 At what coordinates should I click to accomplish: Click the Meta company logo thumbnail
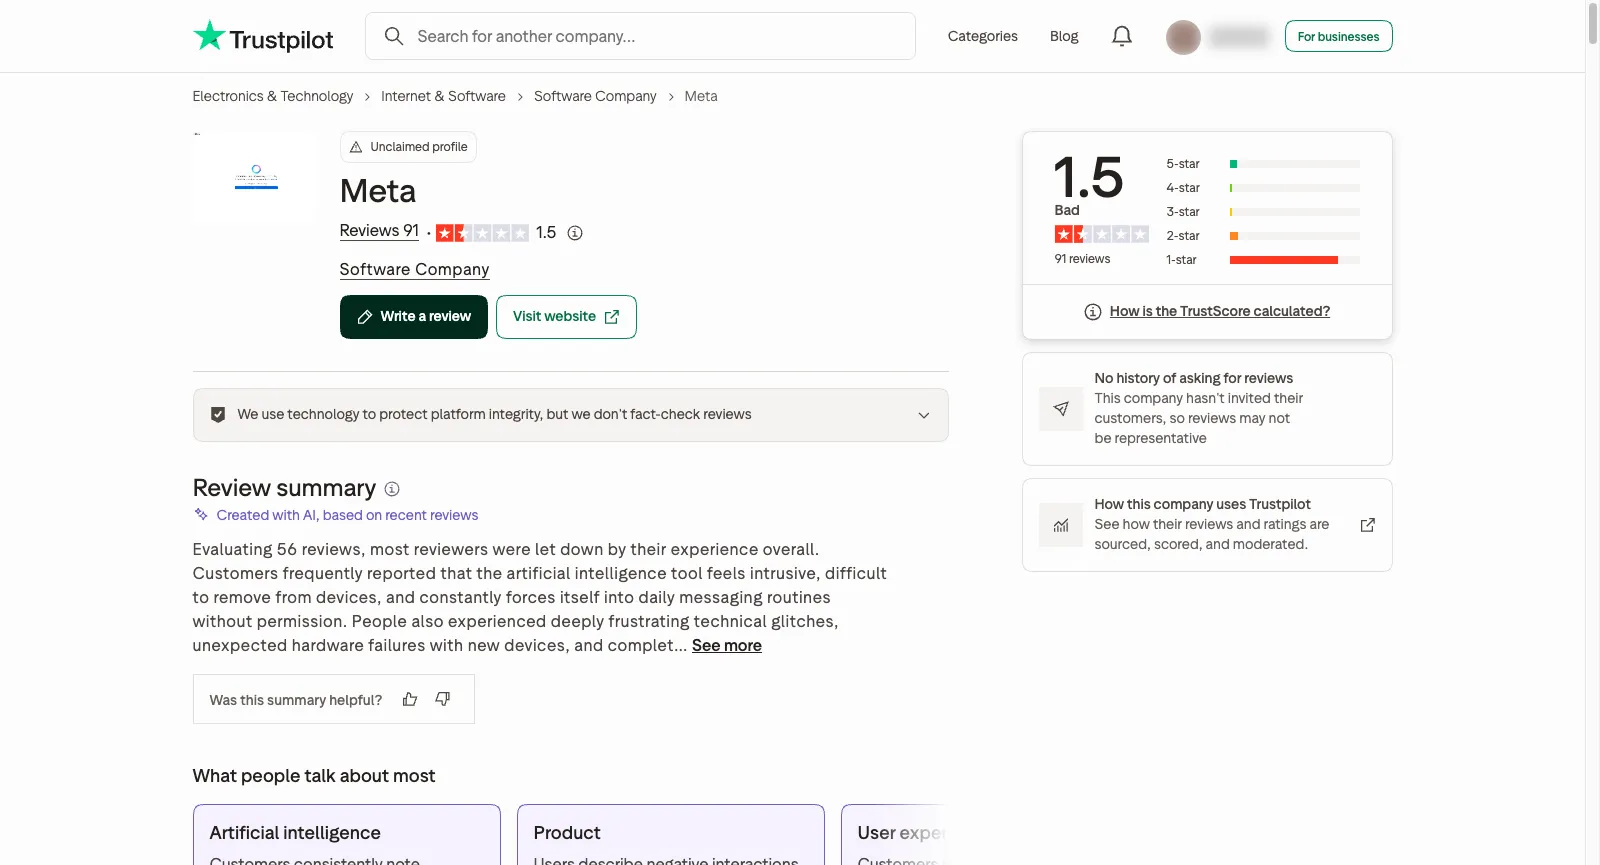click(256, 177)
